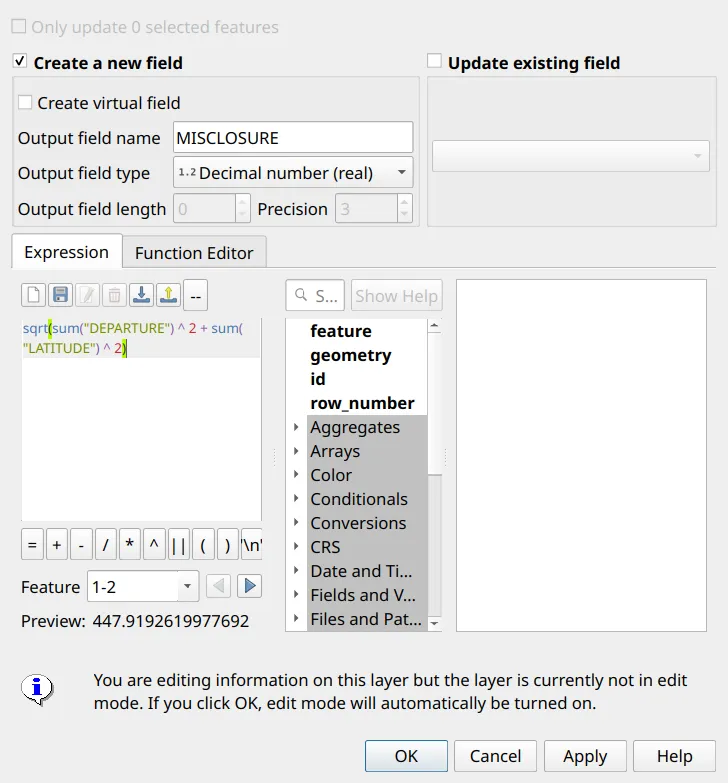Click the delete stored expression trash icon

click(x=114, y=295)
